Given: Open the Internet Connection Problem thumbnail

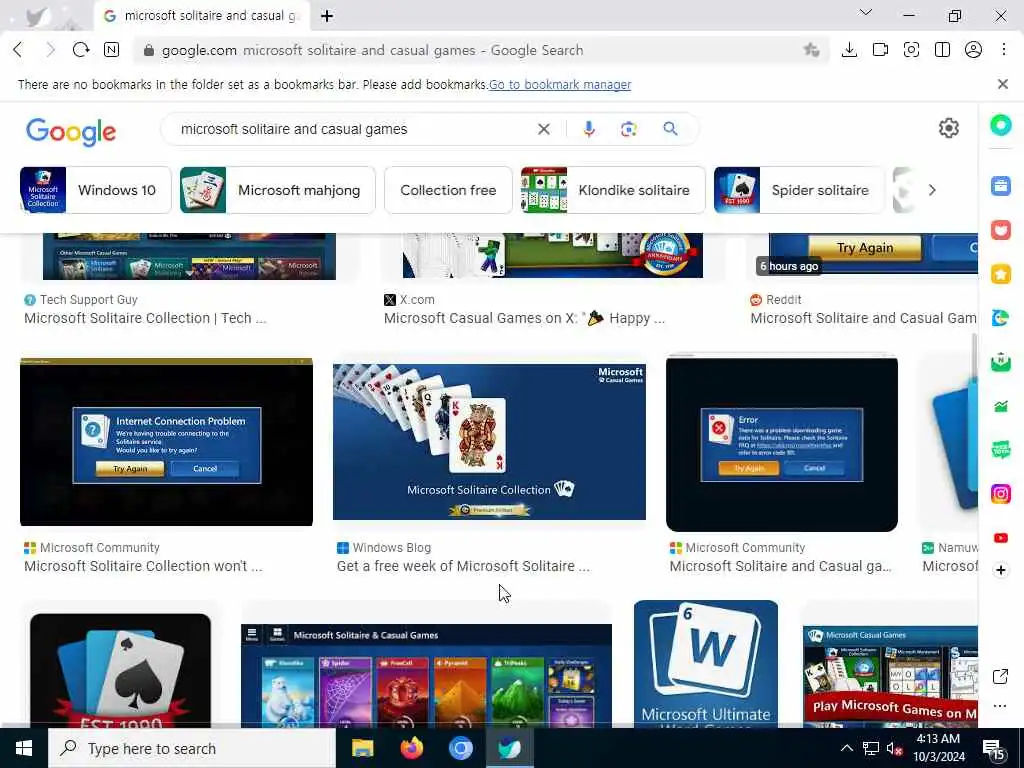Looking at the screenshot, I should (167, 441).
